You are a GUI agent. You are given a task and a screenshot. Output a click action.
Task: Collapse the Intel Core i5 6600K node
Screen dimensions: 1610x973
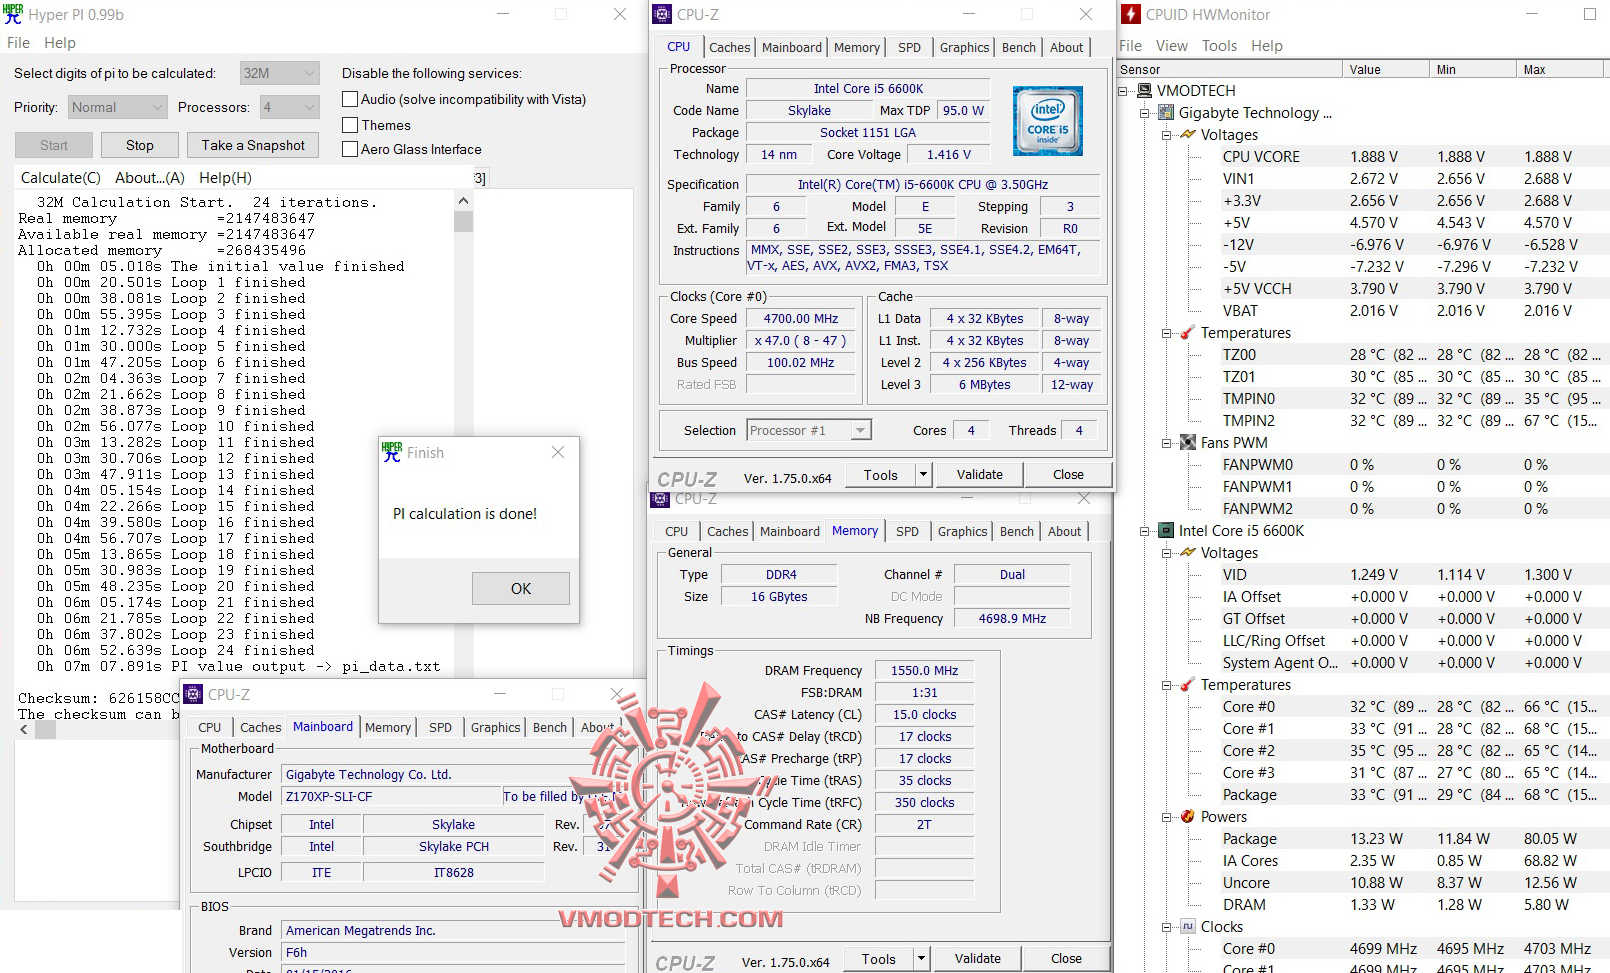coord(1145,530)
